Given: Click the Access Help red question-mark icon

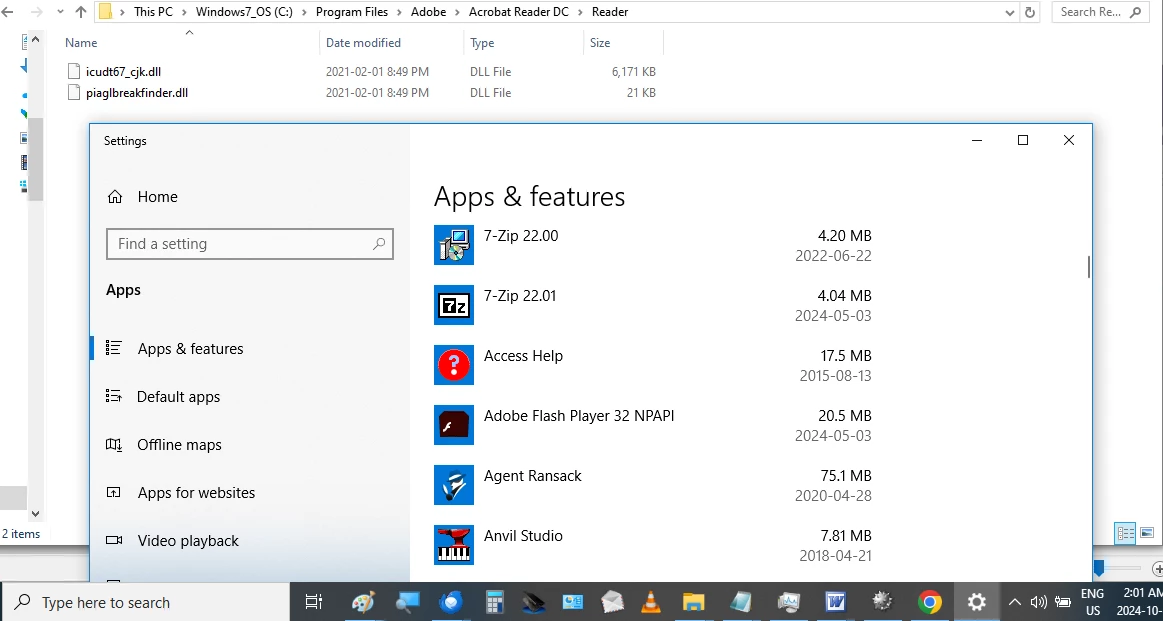Looking at the screenshot, I should [x=454, y=365].
